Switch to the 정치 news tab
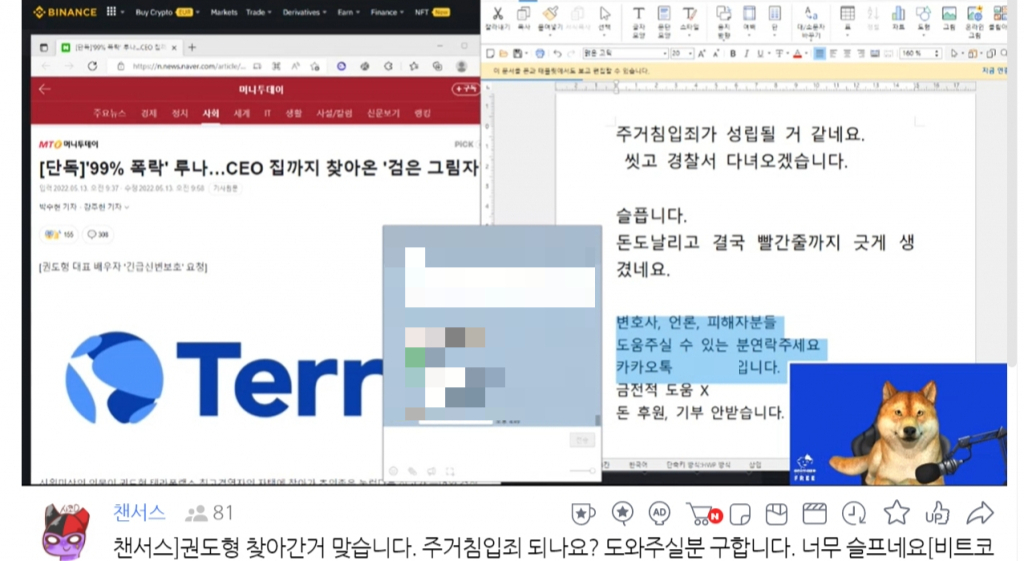The height and width of the screenshot is (561, 1024). (180, 113)
